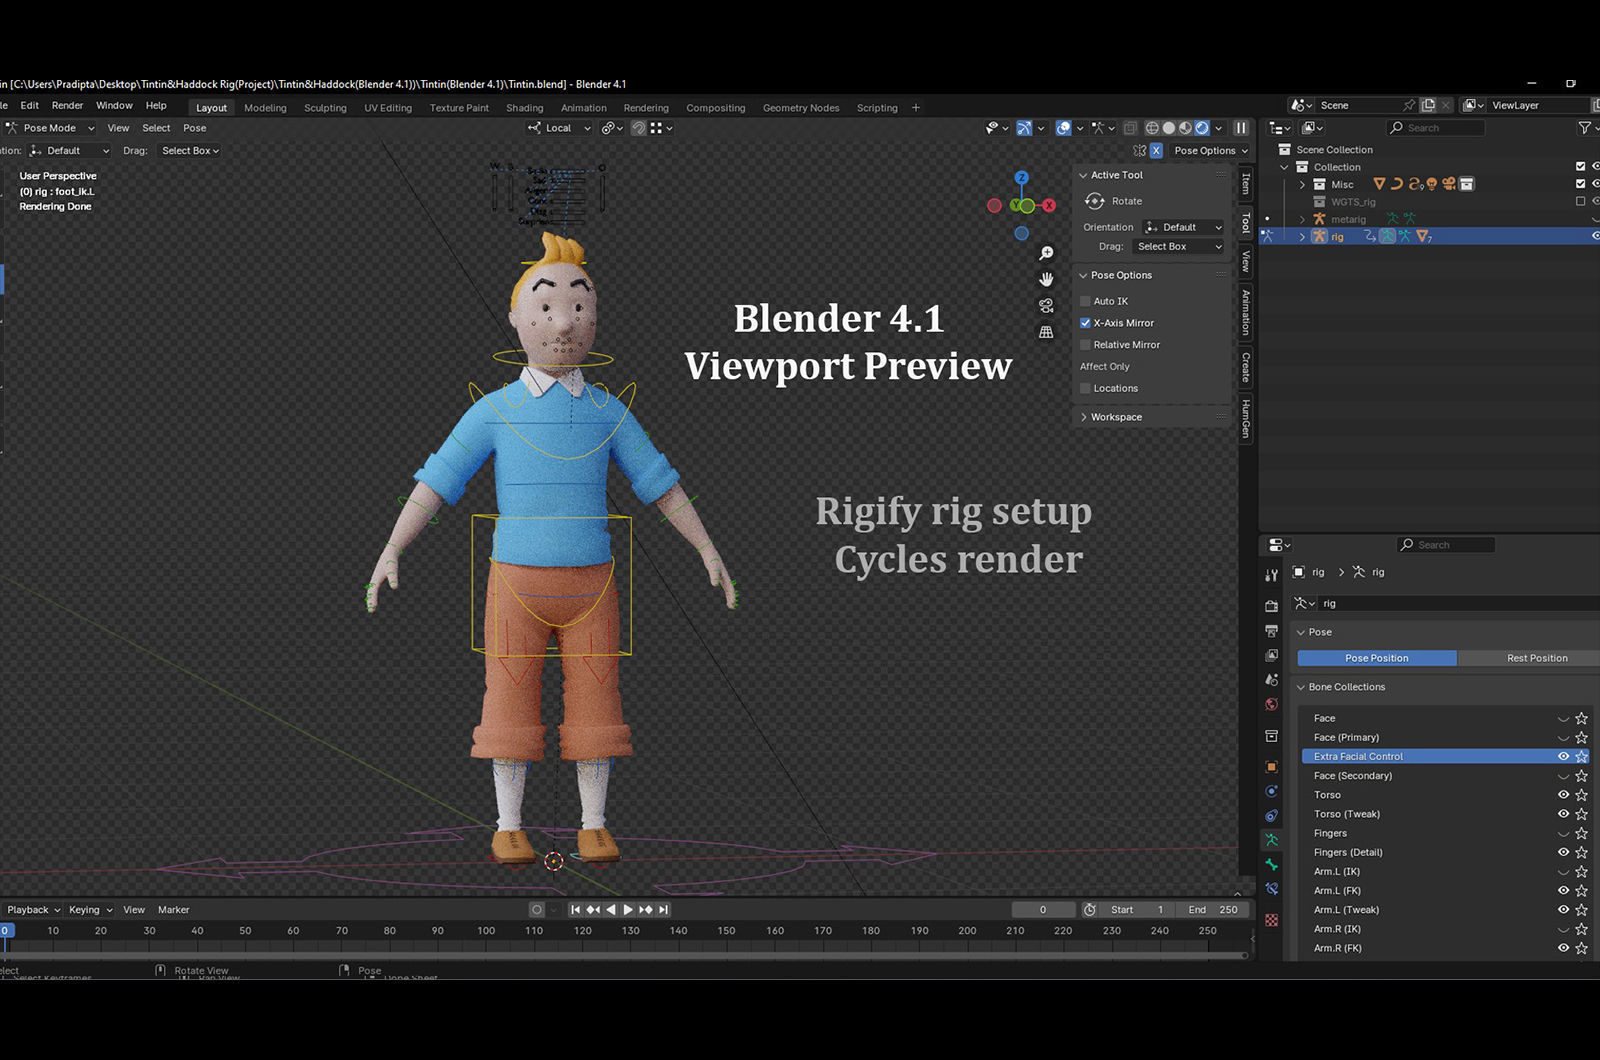Open the Local transform orientation dropdown
This screenshot has height=1060, width=1600.
click(x=559, y=128)
